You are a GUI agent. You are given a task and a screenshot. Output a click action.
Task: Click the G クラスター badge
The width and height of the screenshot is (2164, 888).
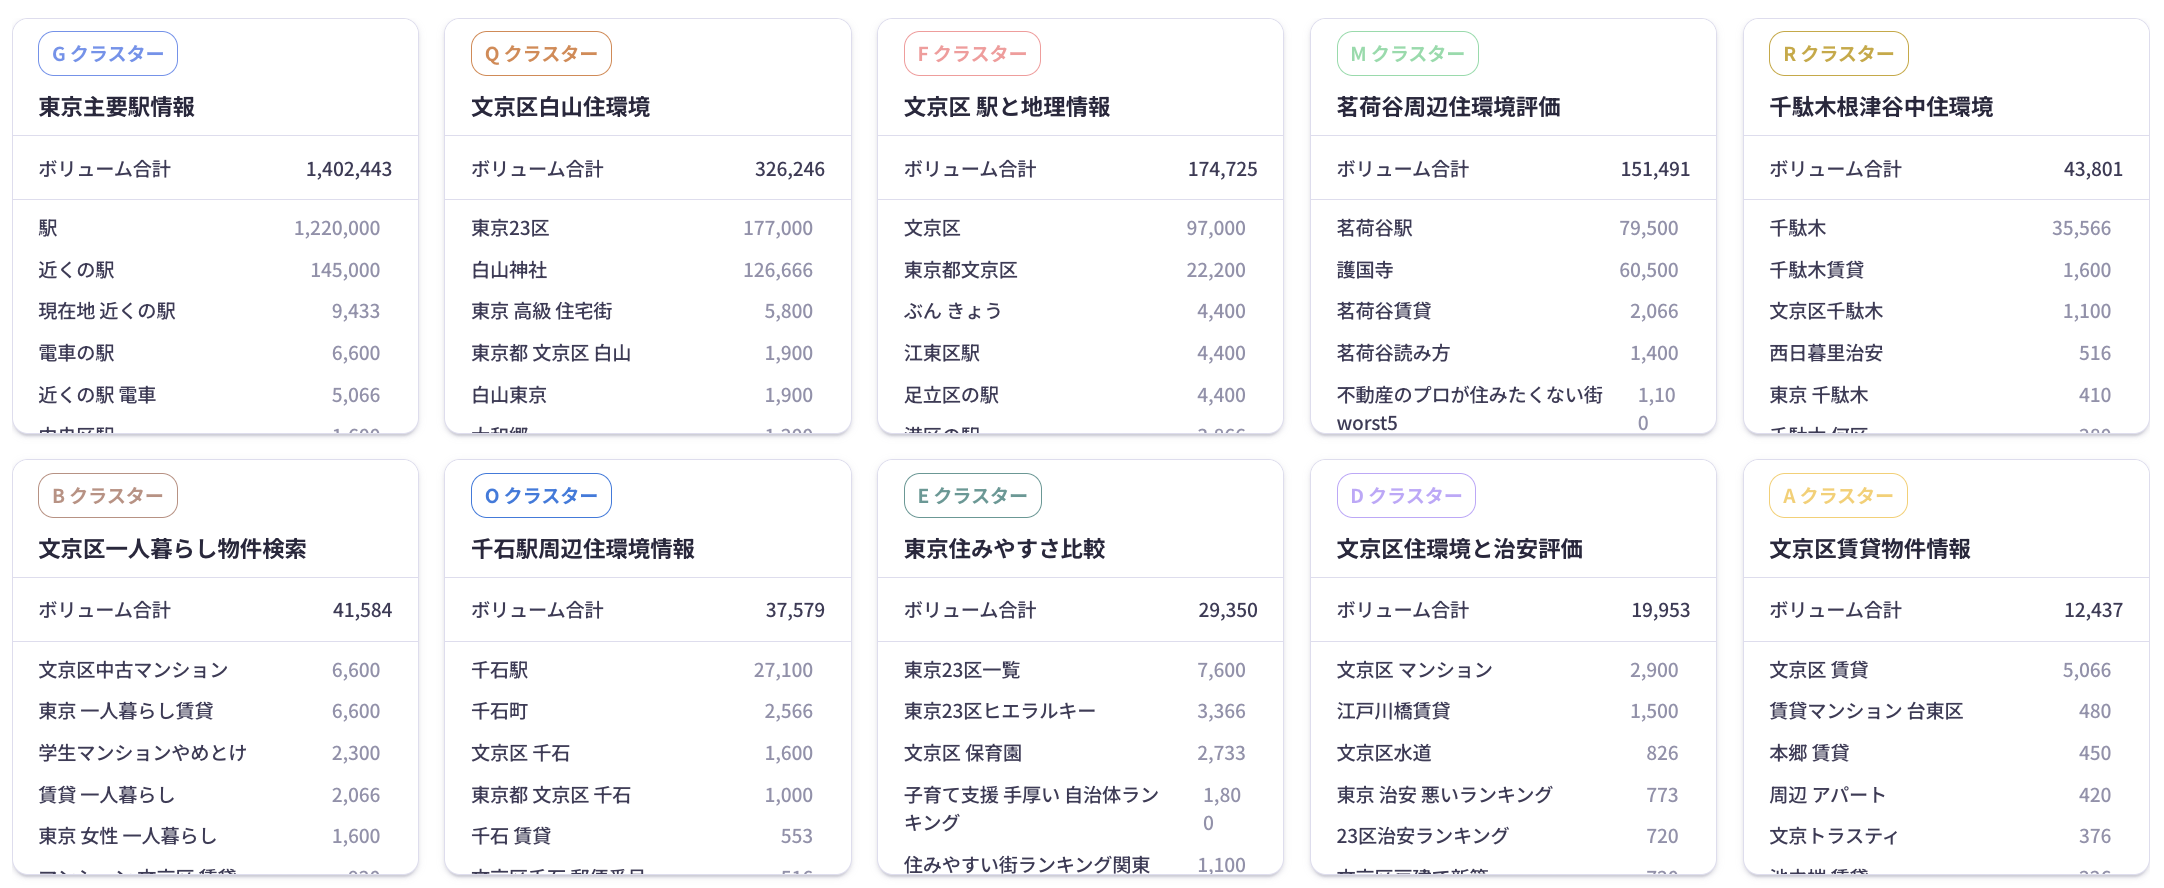click(108, 54)
